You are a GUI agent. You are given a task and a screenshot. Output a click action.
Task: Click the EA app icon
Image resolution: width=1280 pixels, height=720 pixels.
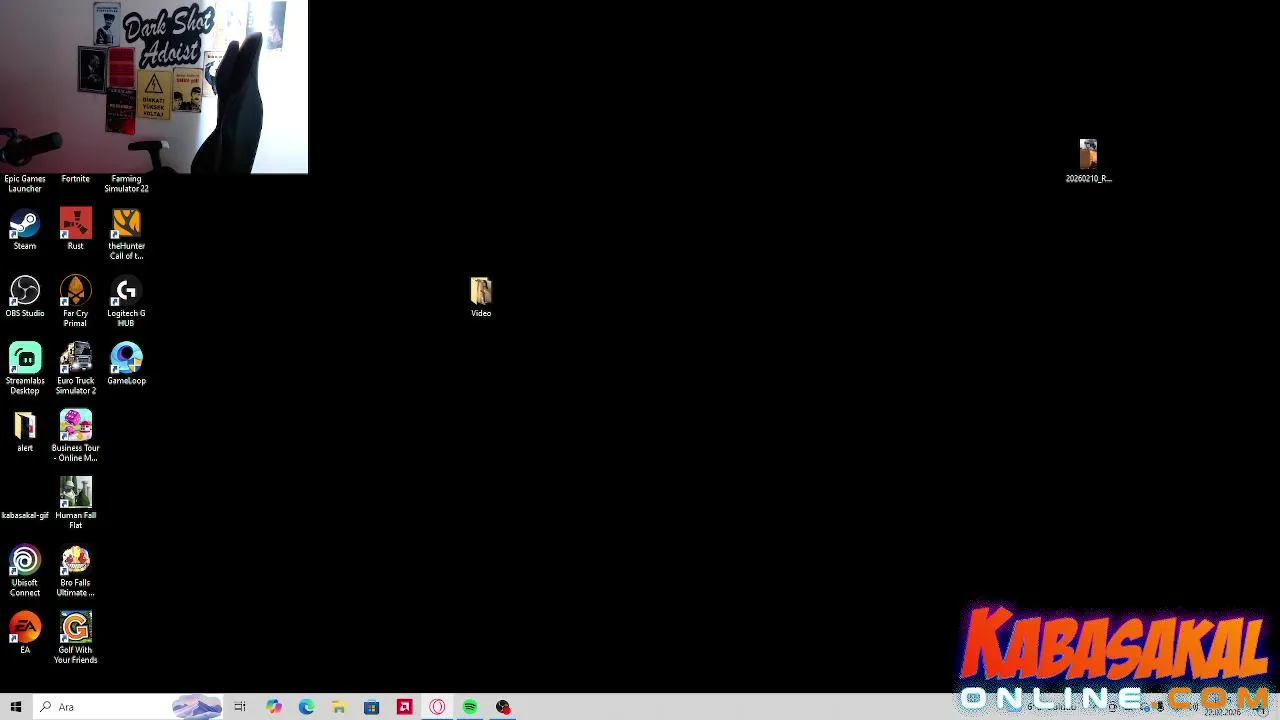25,627
